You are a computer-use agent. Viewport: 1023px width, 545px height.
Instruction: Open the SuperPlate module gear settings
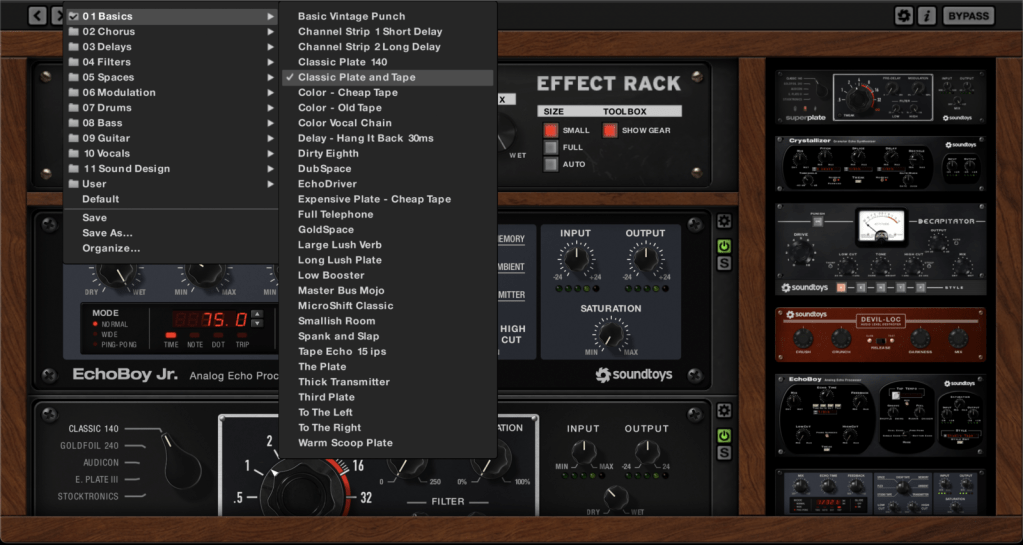(724, 411)
